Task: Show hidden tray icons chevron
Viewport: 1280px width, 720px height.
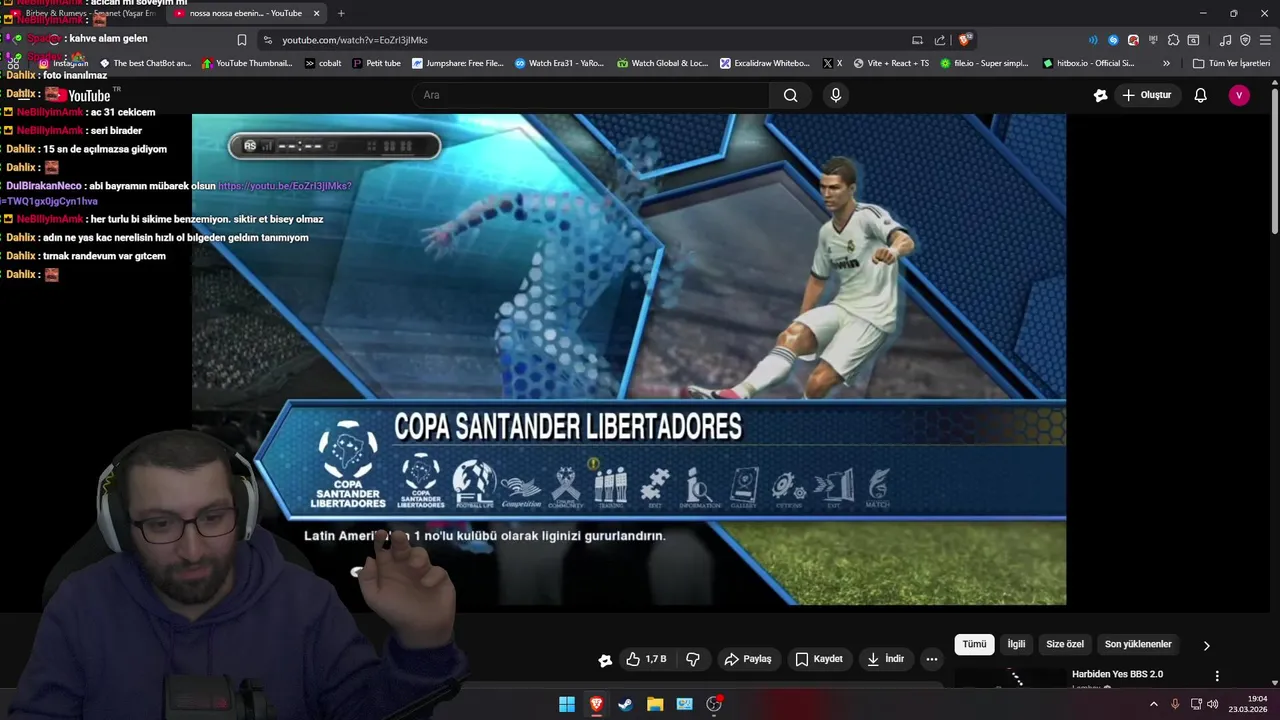Action: [1153, 704]
